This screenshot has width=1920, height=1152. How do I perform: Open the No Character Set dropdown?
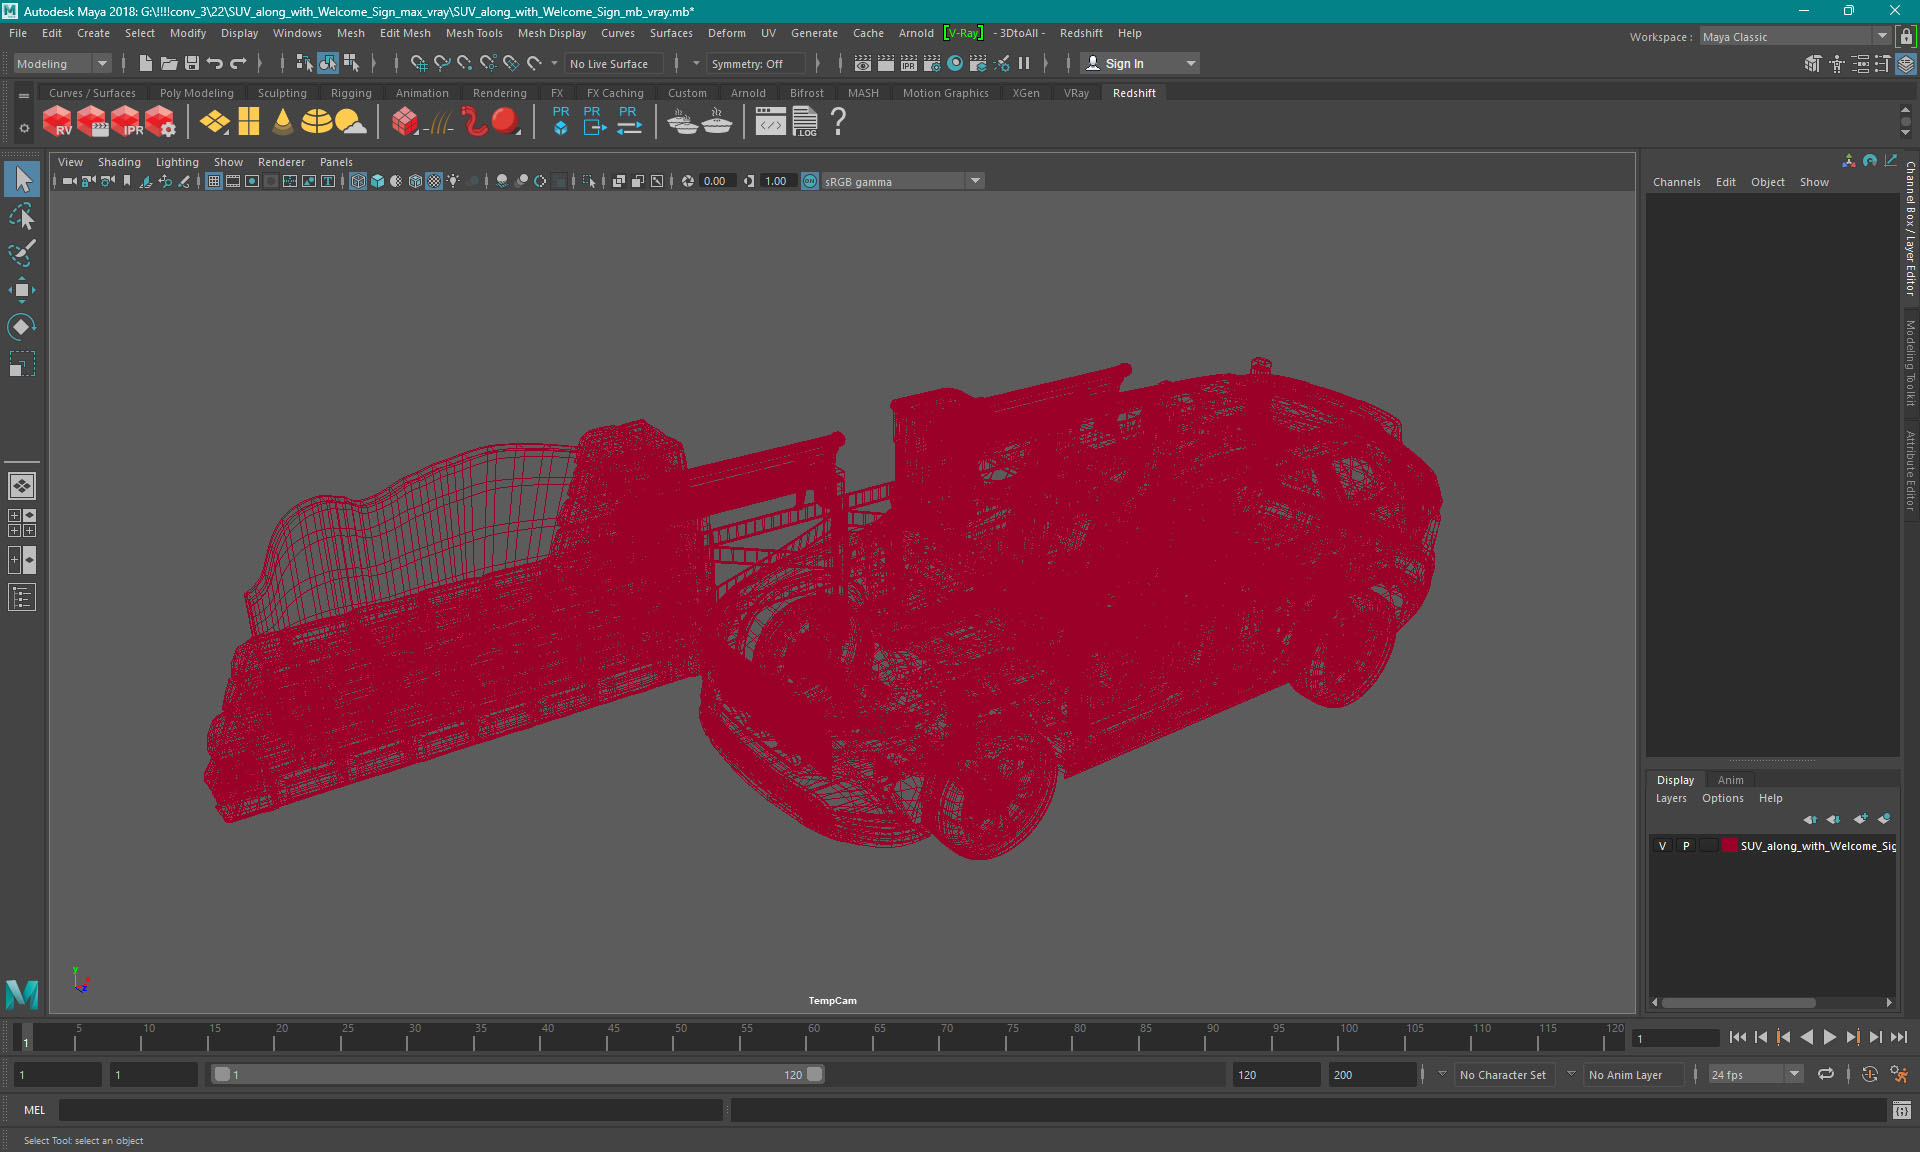click(1503, 1074)
